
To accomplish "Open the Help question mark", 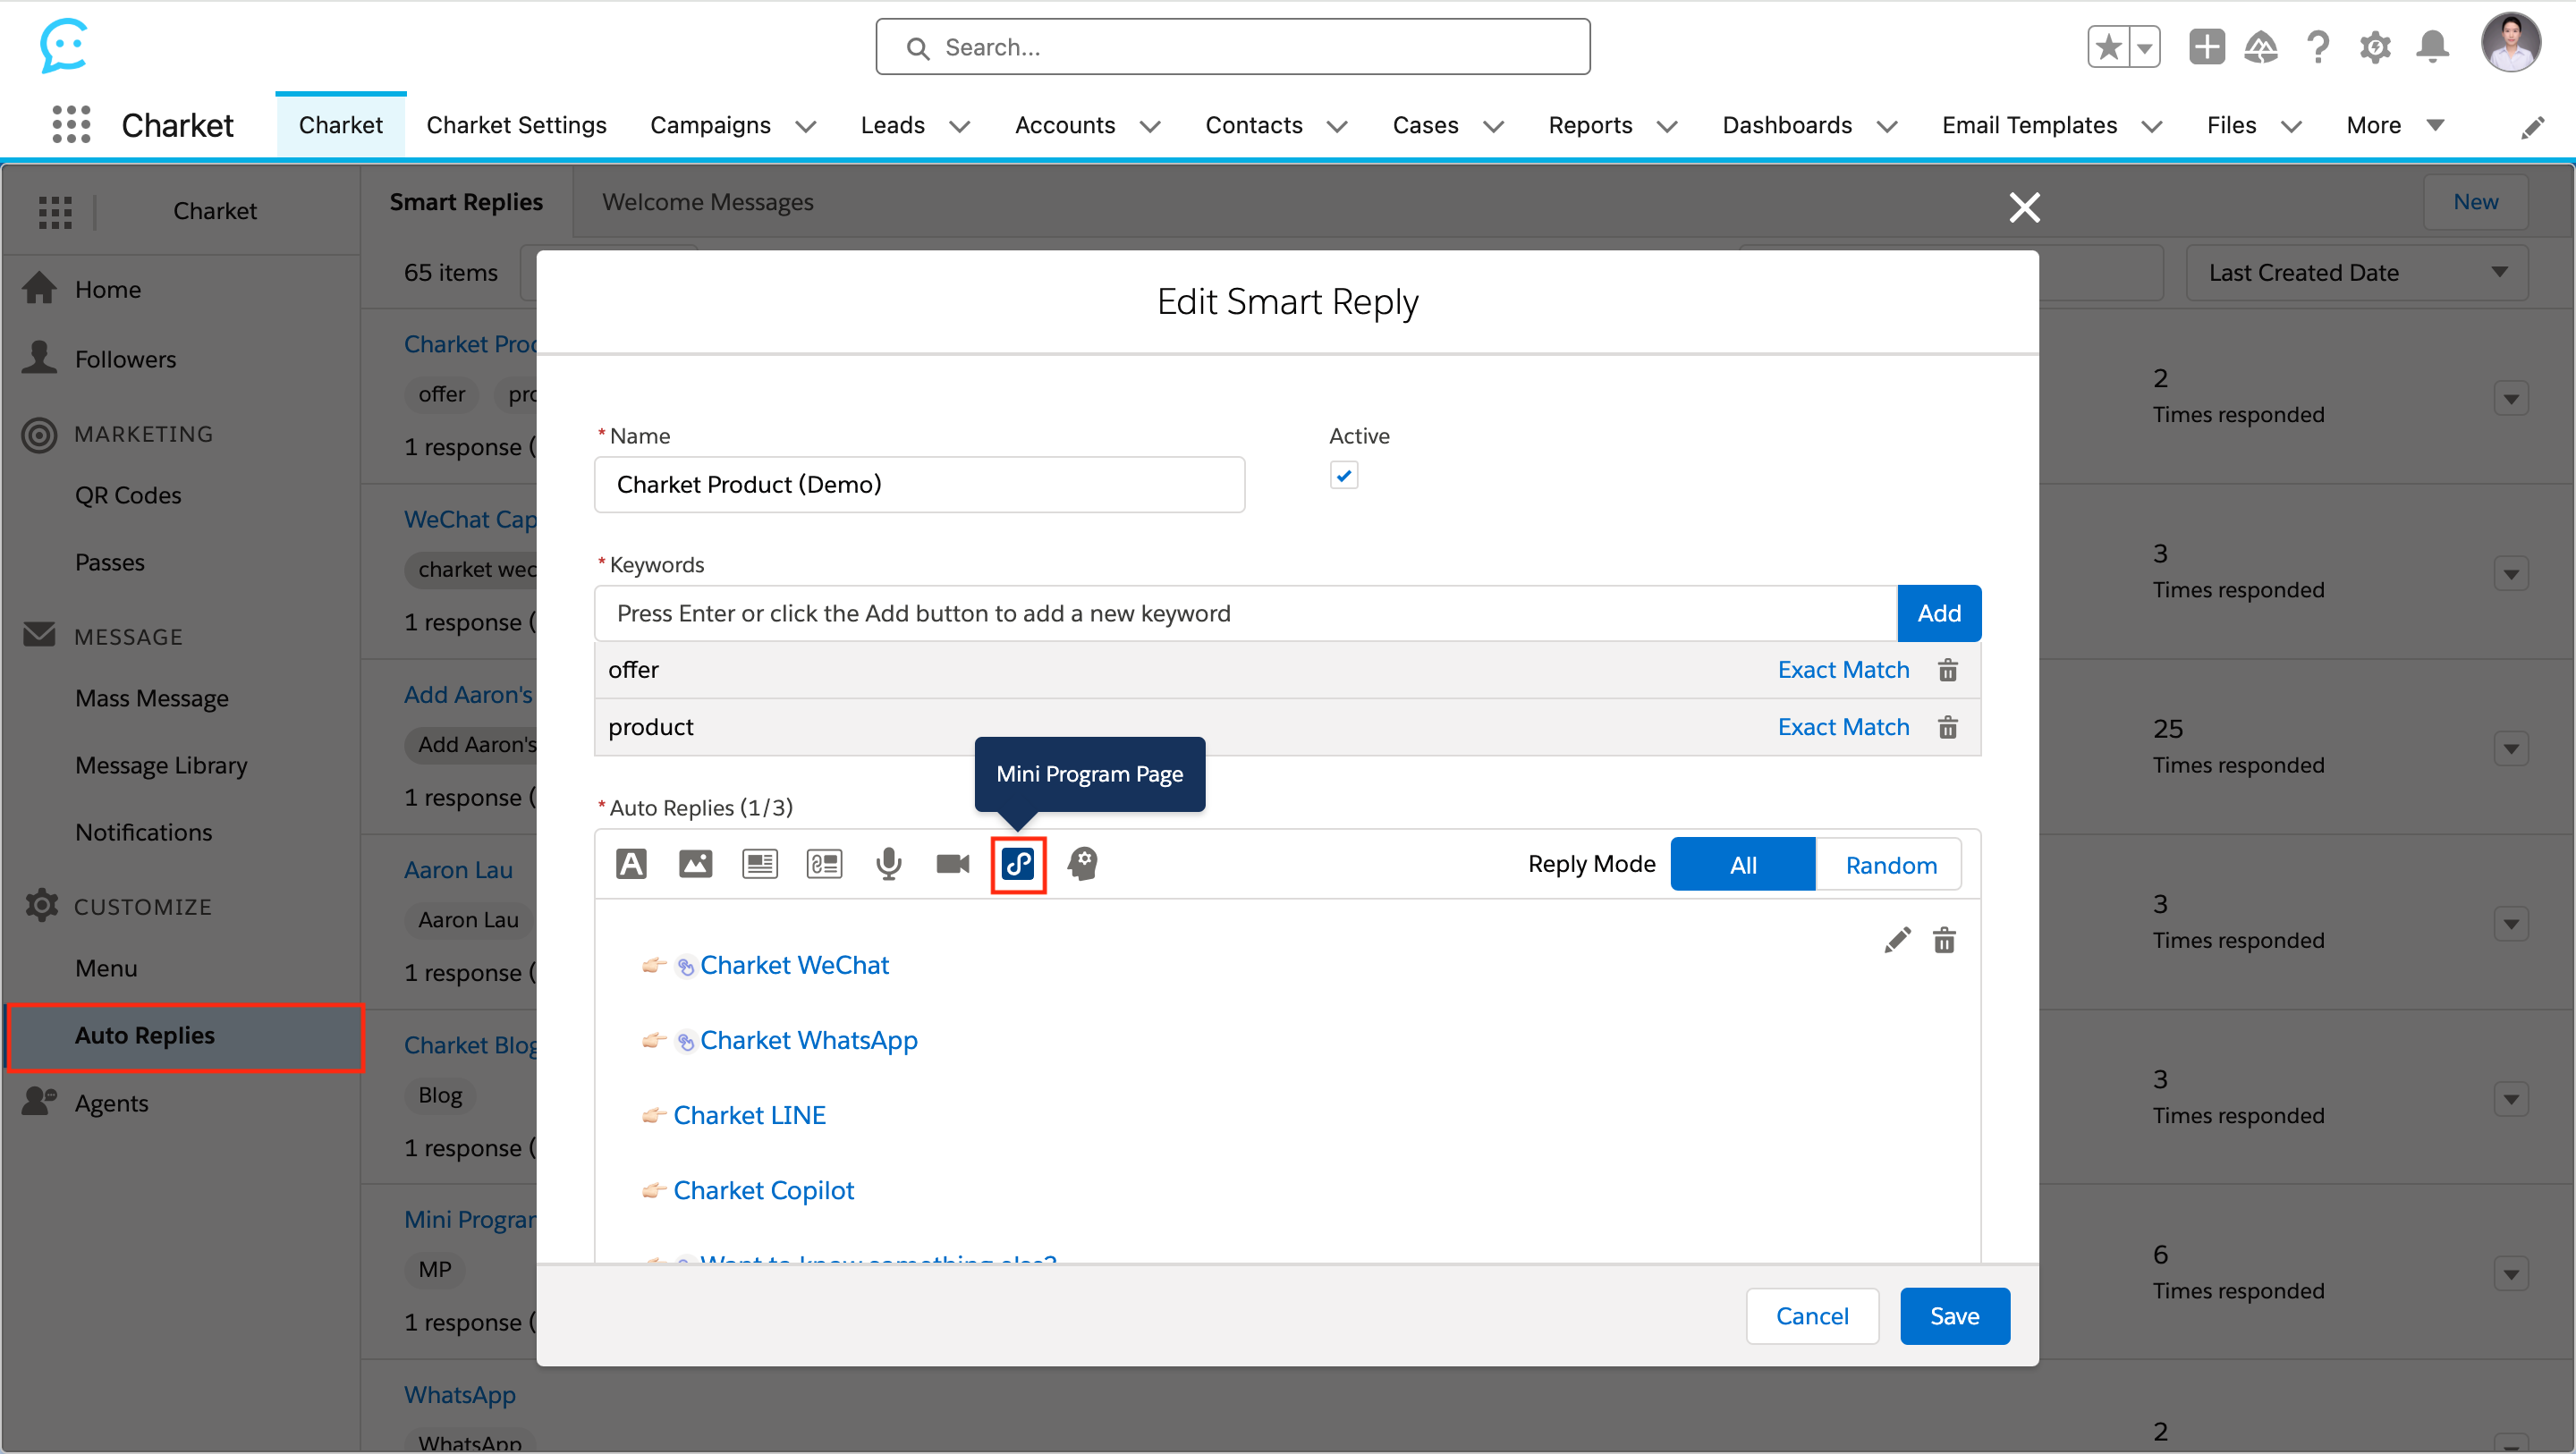I will pos(2318,47).
